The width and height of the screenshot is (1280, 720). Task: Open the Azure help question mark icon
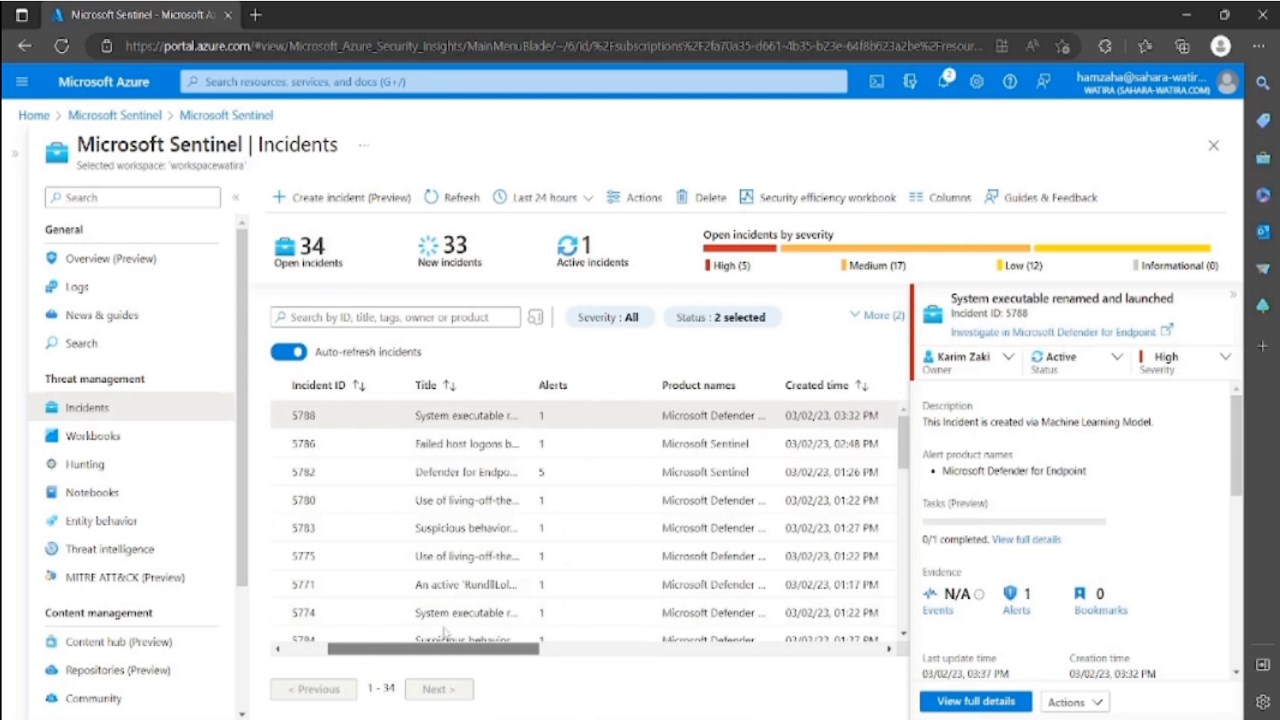pos(1010,82)
